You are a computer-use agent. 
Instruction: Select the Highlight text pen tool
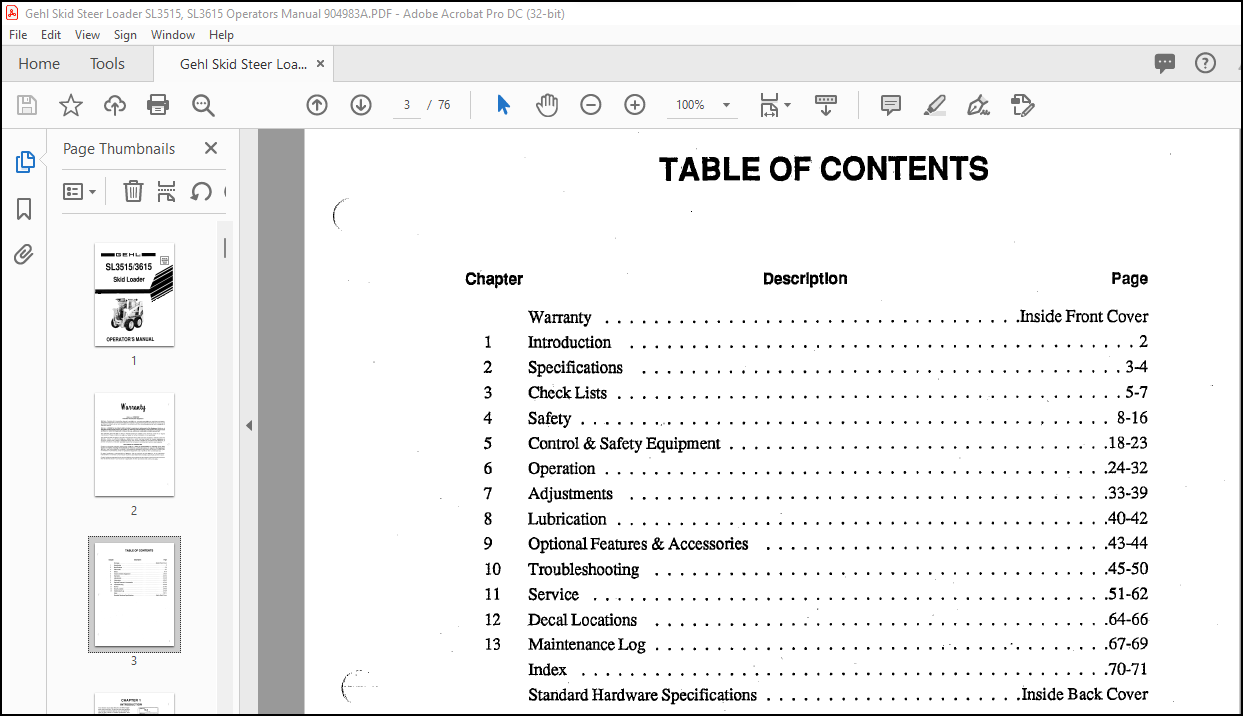[935, 105]
